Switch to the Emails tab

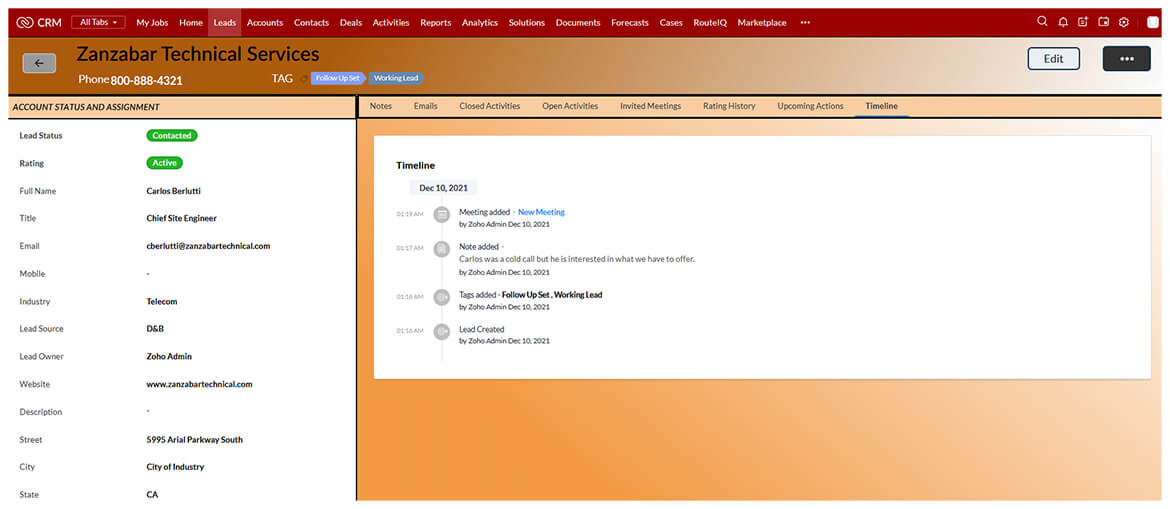pos(425,106)
